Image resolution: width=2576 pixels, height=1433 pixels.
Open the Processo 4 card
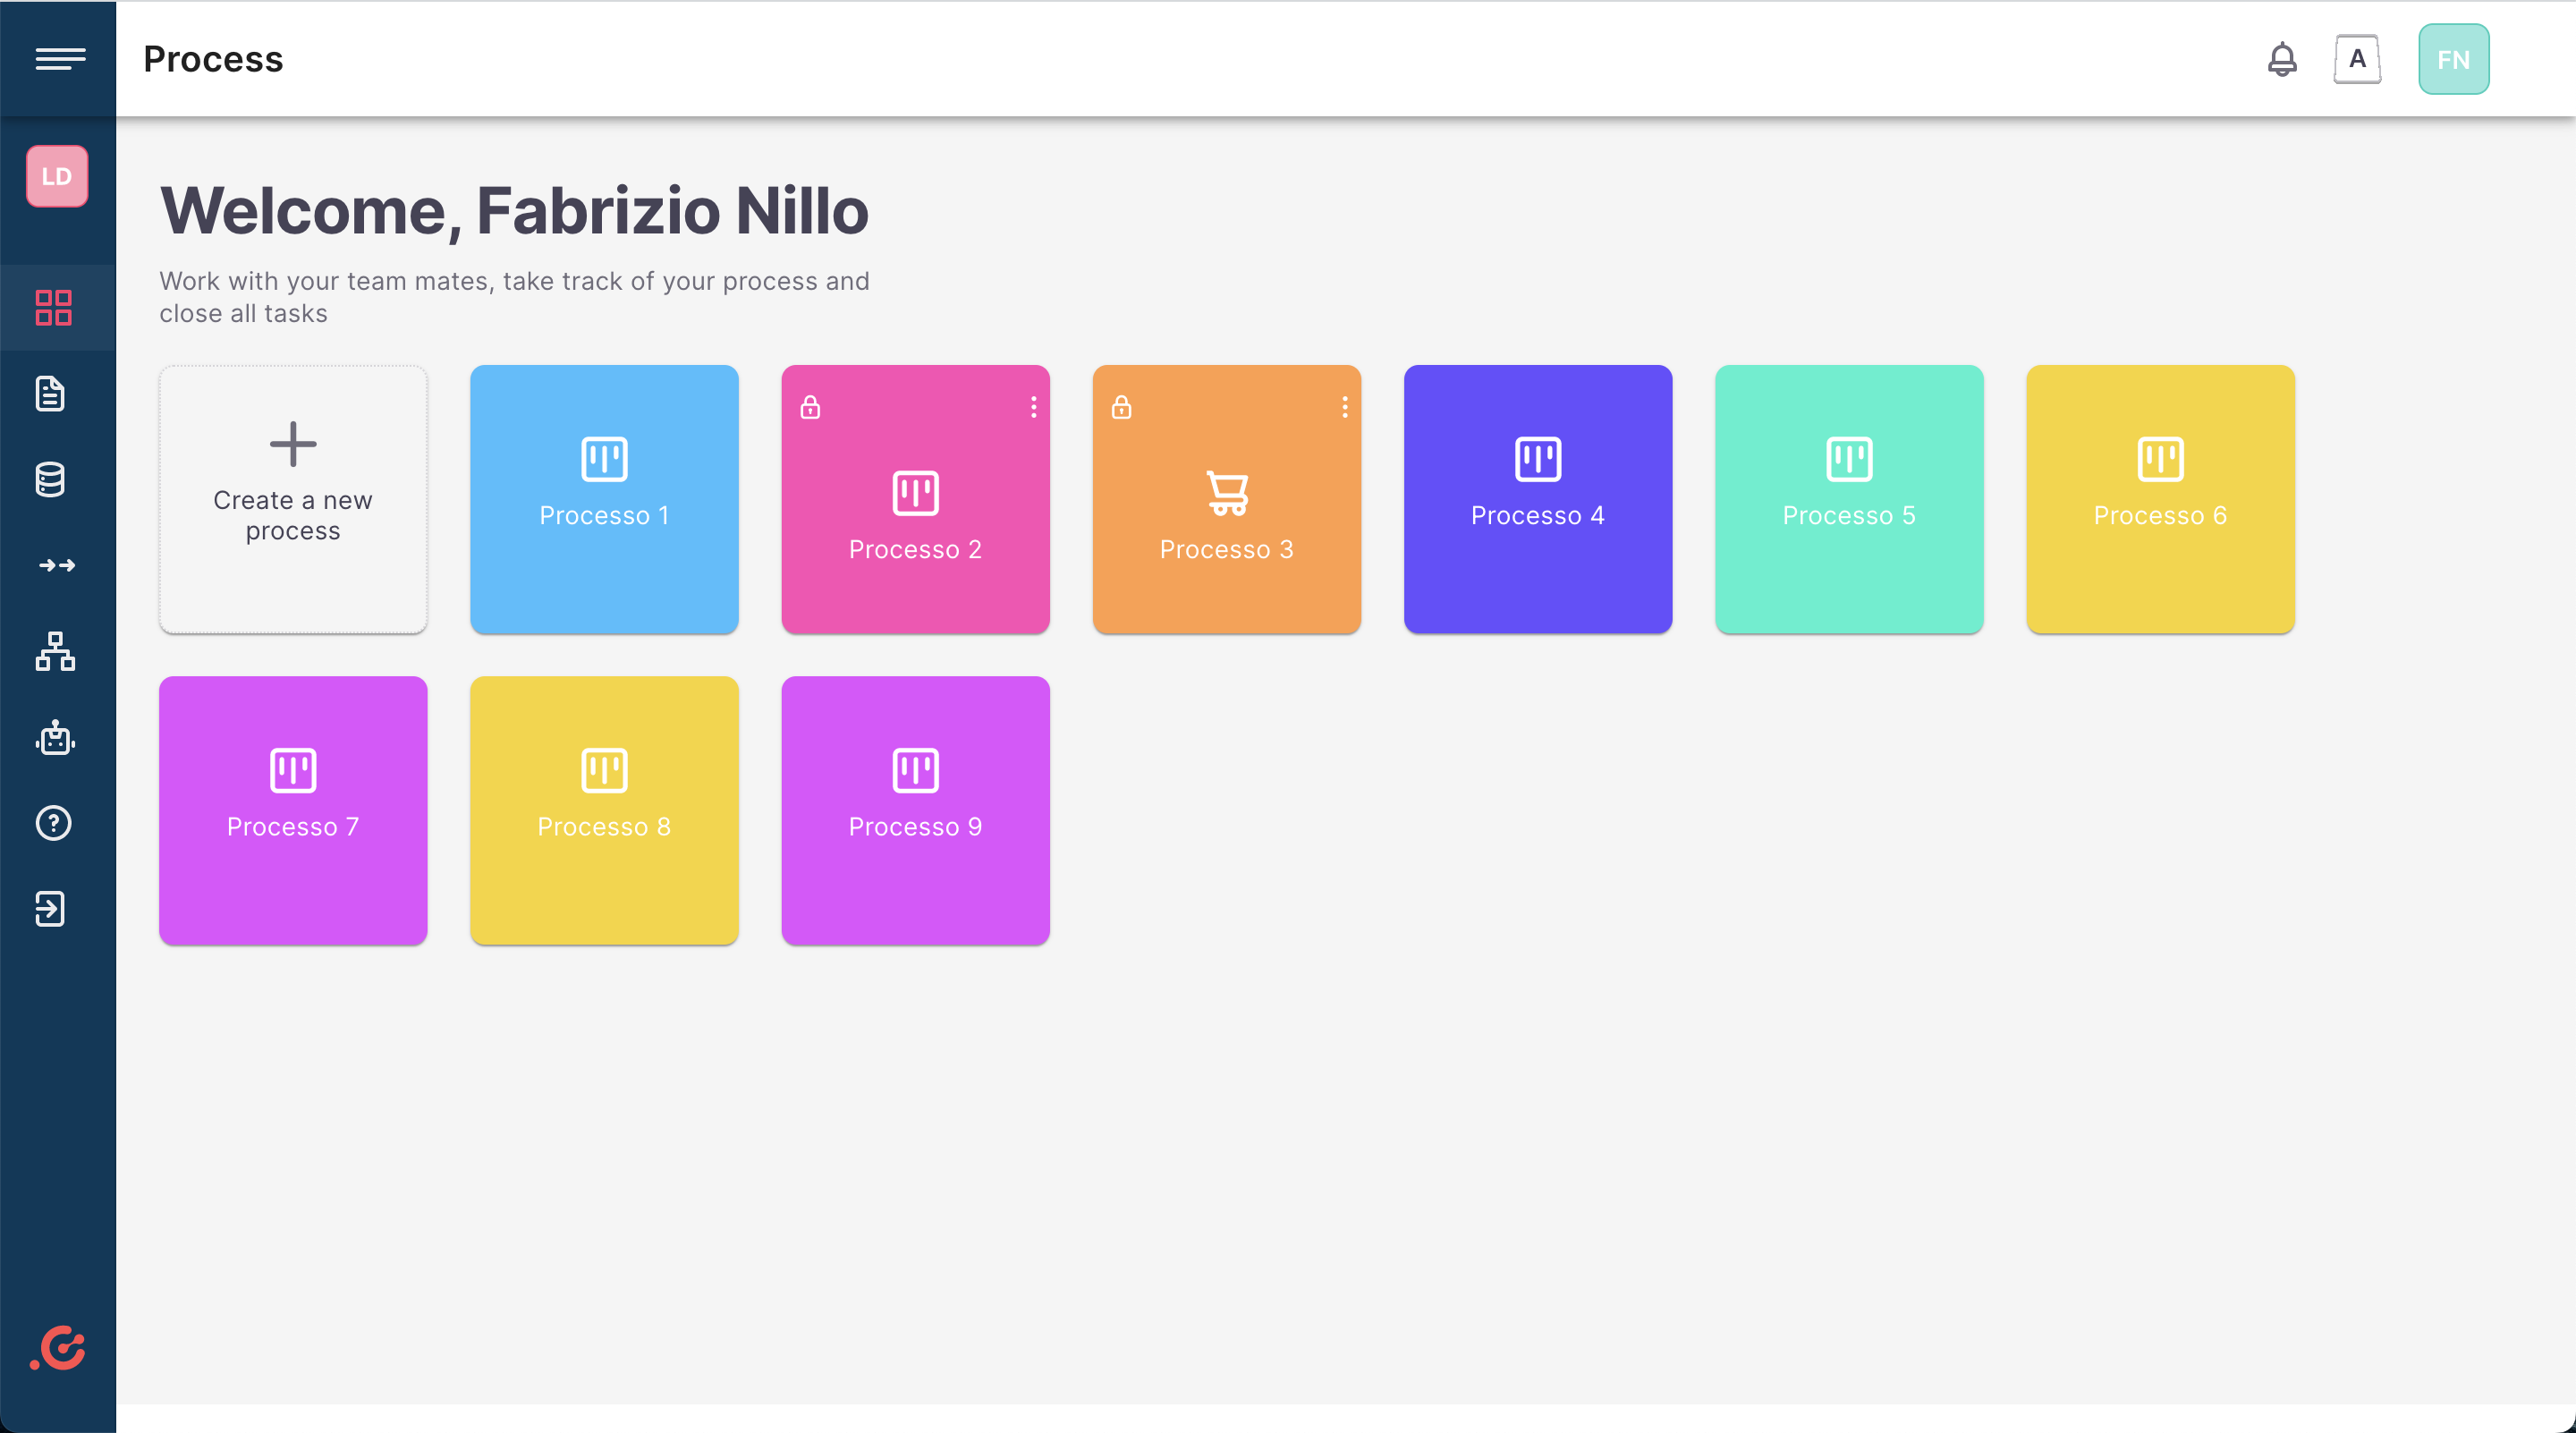point(1537,499)
